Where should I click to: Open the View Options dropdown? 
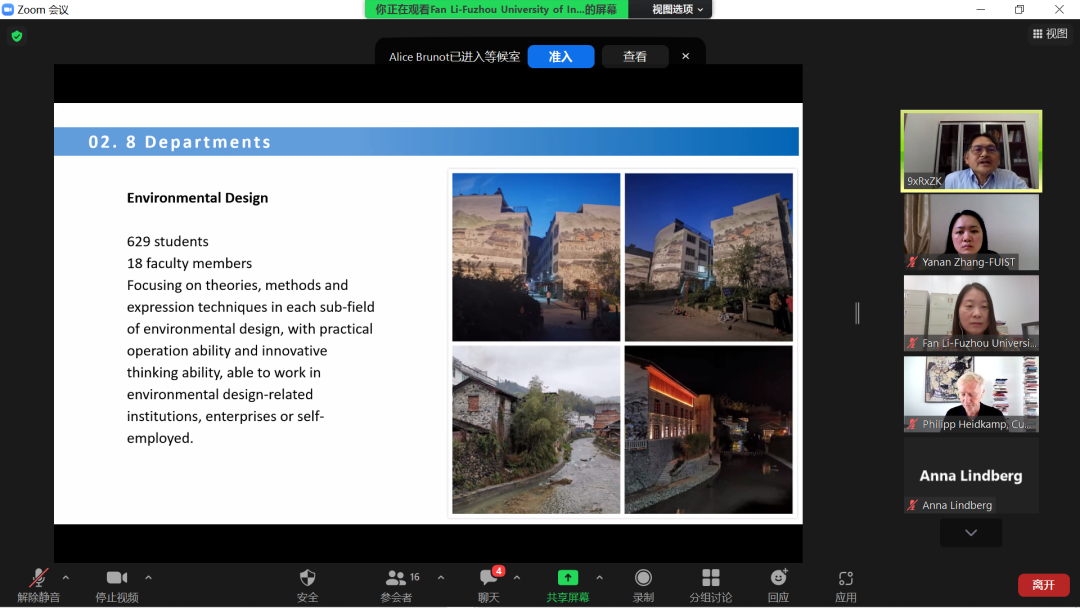(x=677, y=9)
